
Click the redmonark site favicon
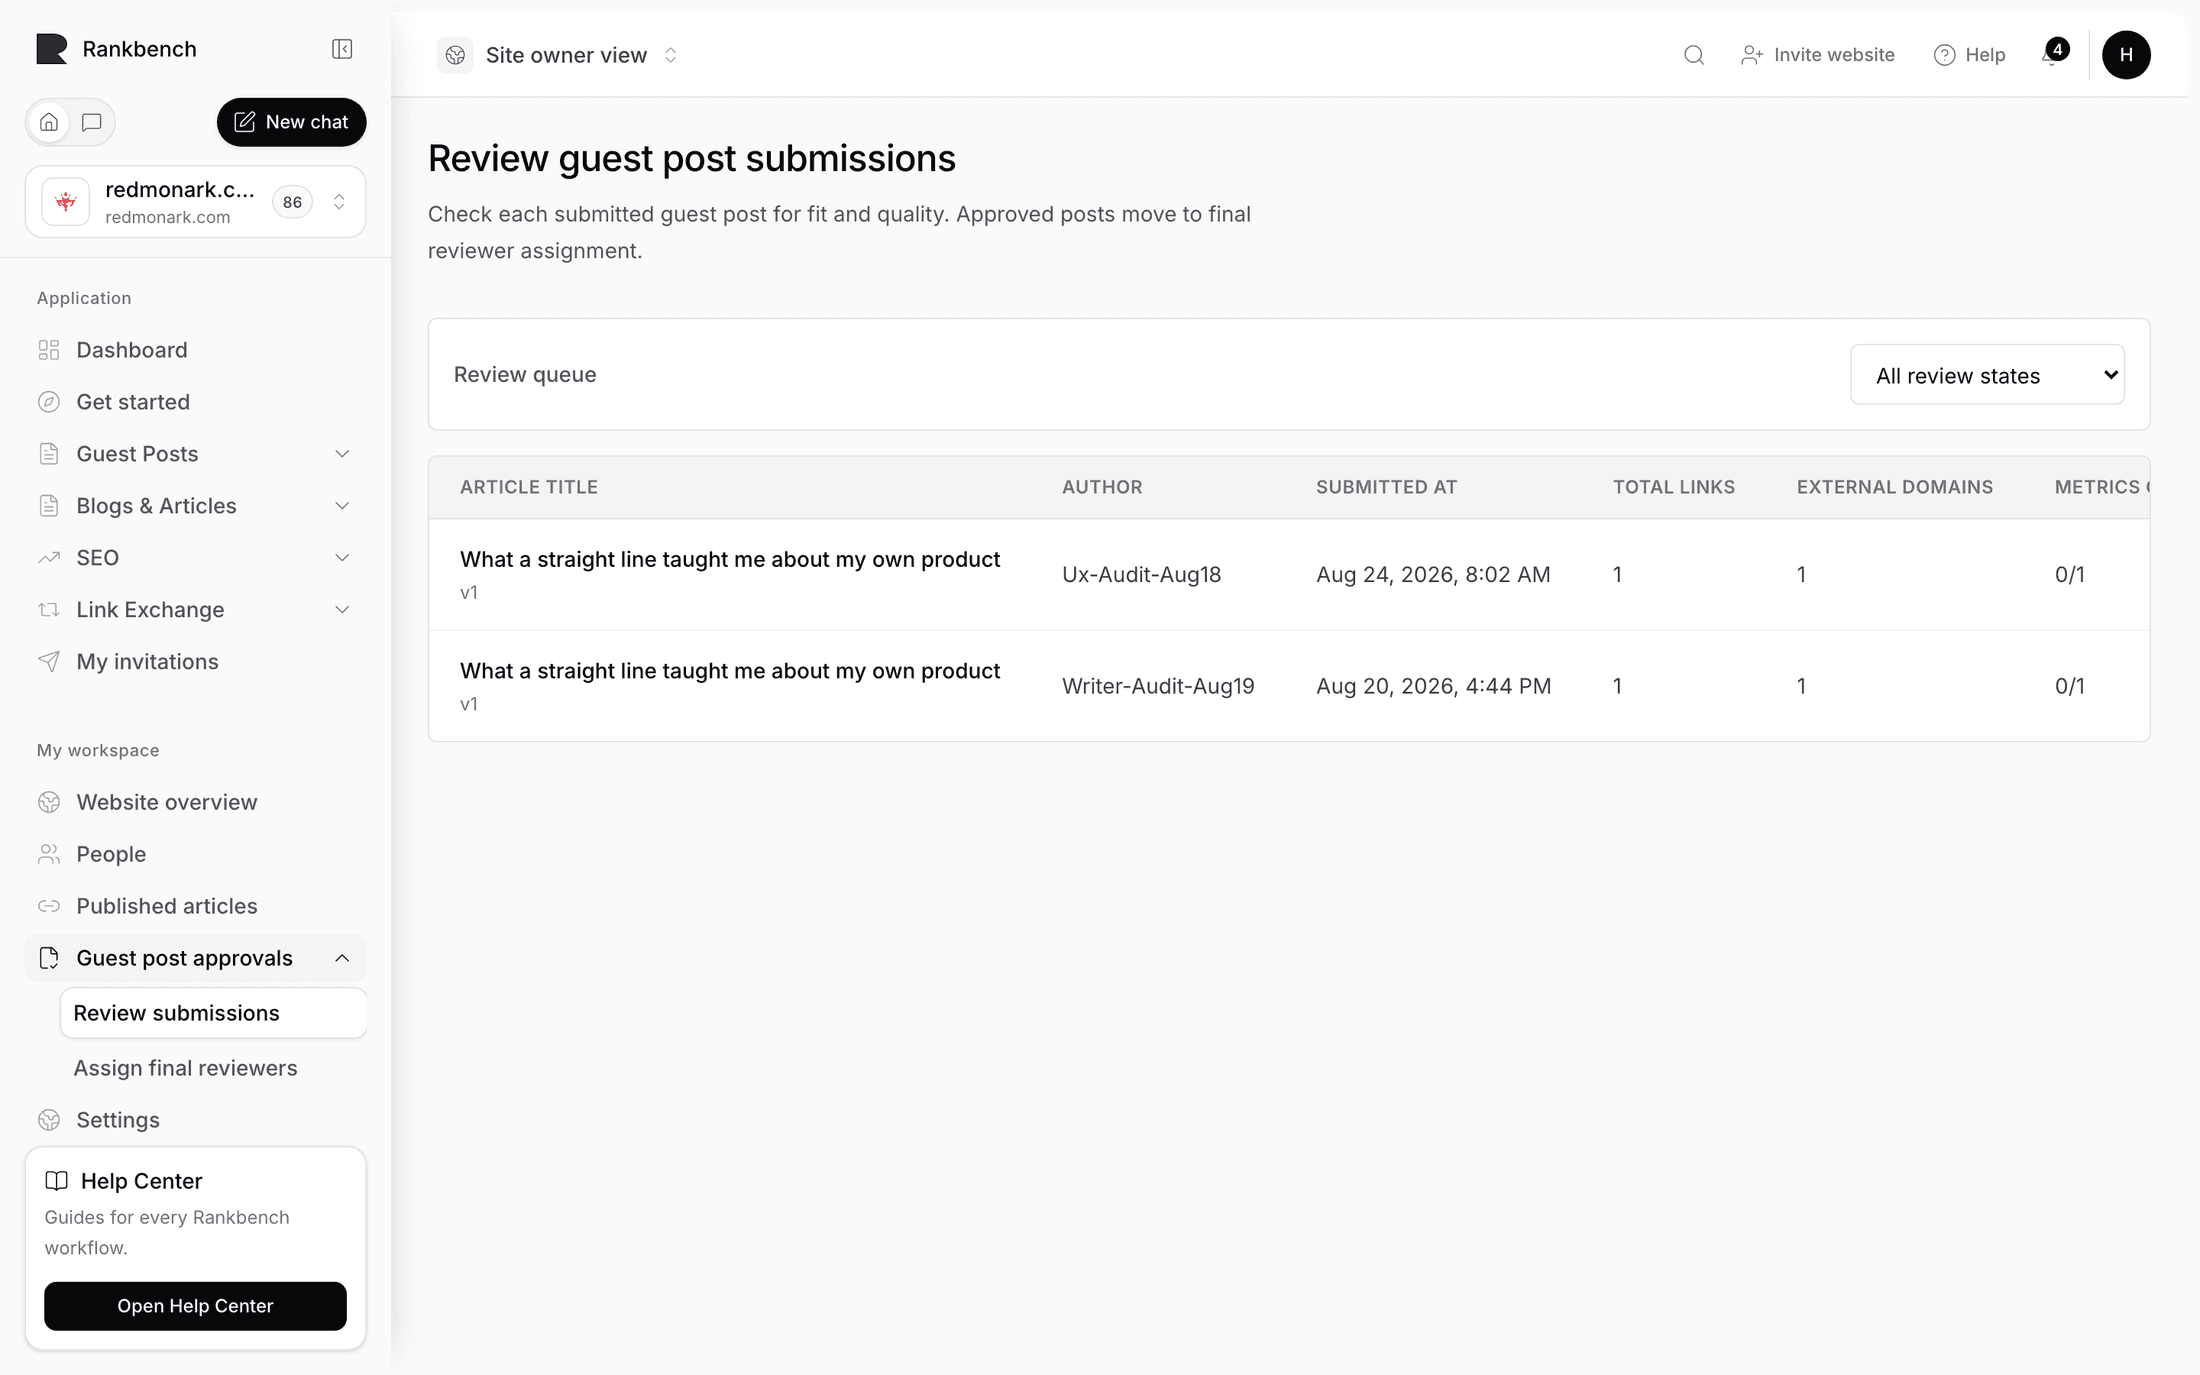[x=66, y=202]
